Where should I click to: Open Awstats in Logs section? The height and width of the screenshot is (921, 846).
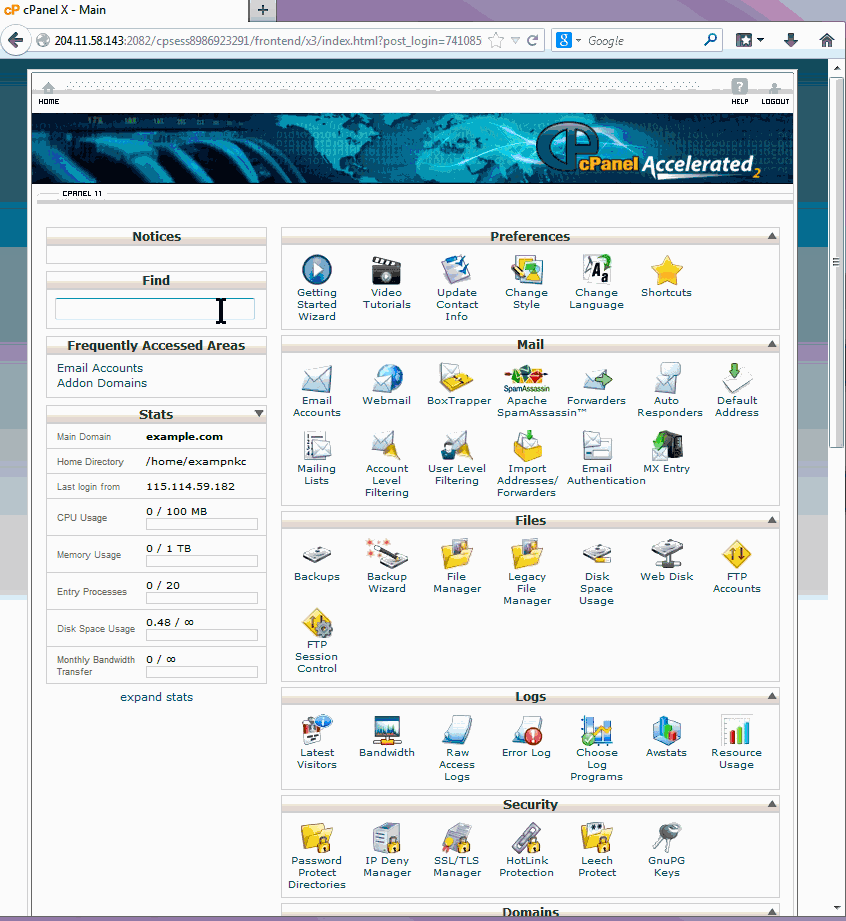[x=666, y=732]
